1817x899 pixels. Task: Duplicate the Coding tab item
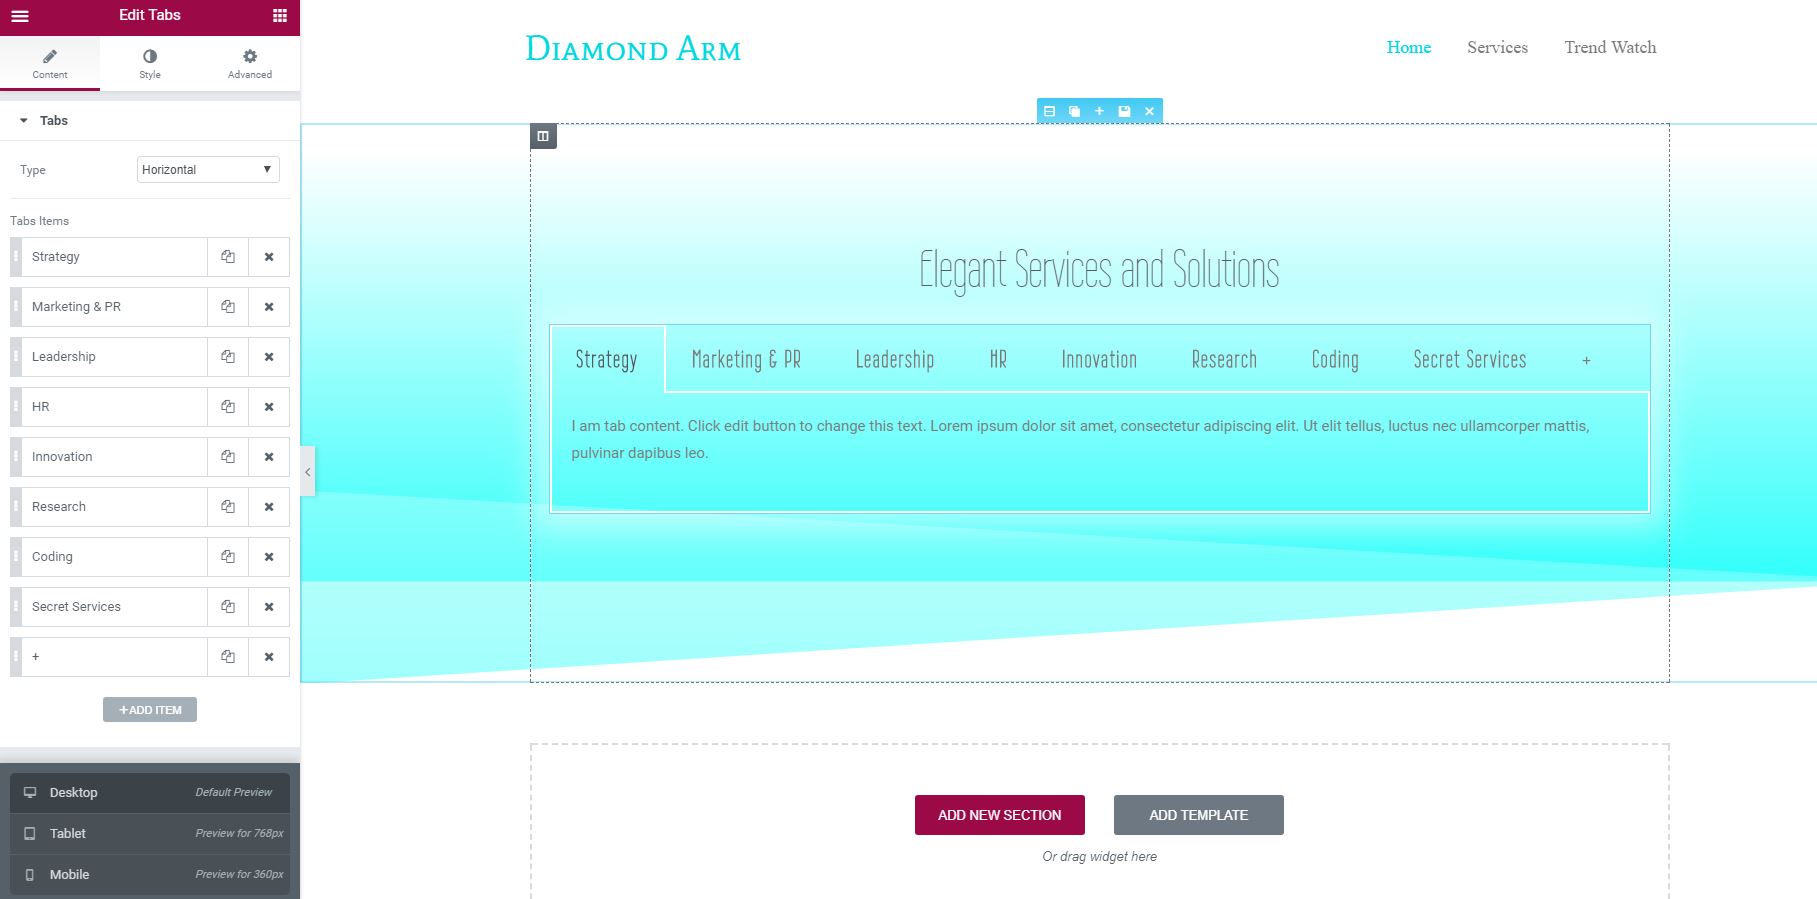point(228,557)
